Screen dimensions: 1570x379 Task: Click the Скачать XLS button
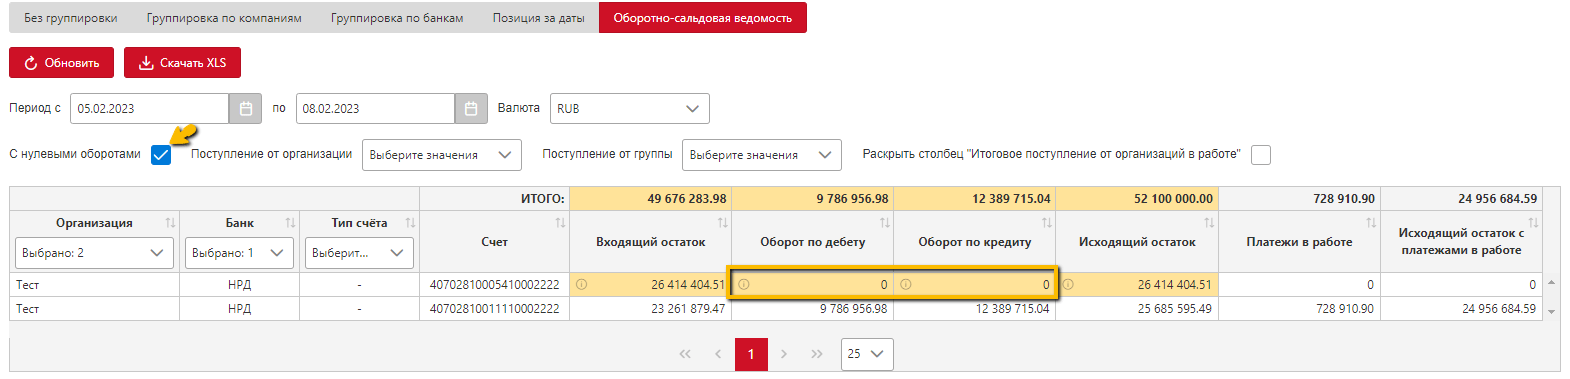pyautogui.click(x=182, y=62)
